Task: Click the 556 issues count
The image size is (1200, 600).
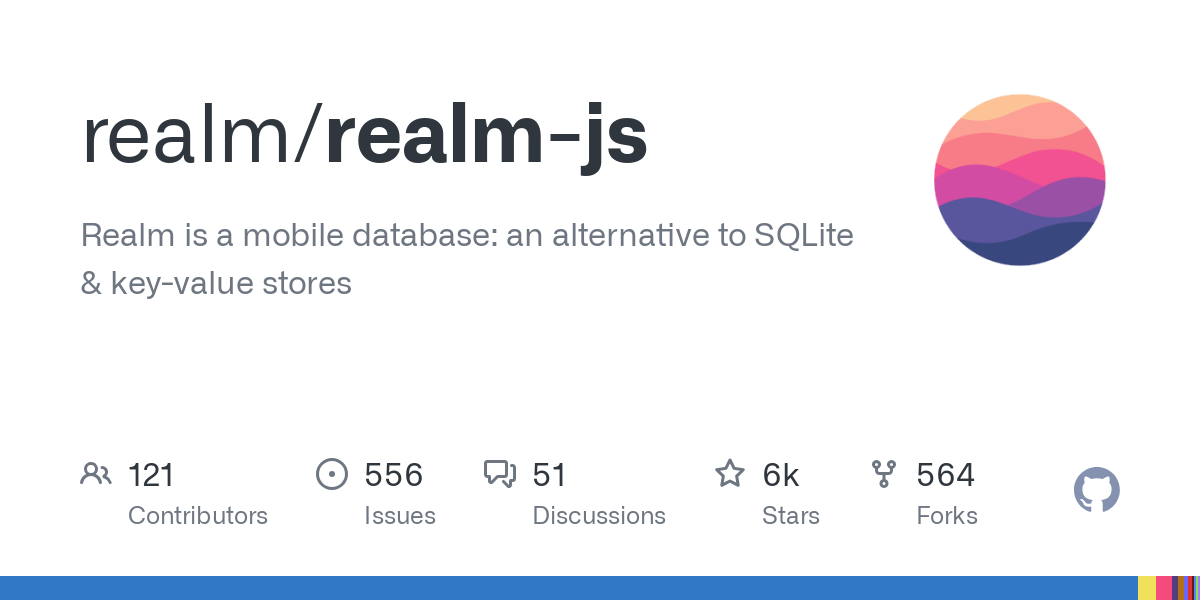Action: tap(394, 475)
